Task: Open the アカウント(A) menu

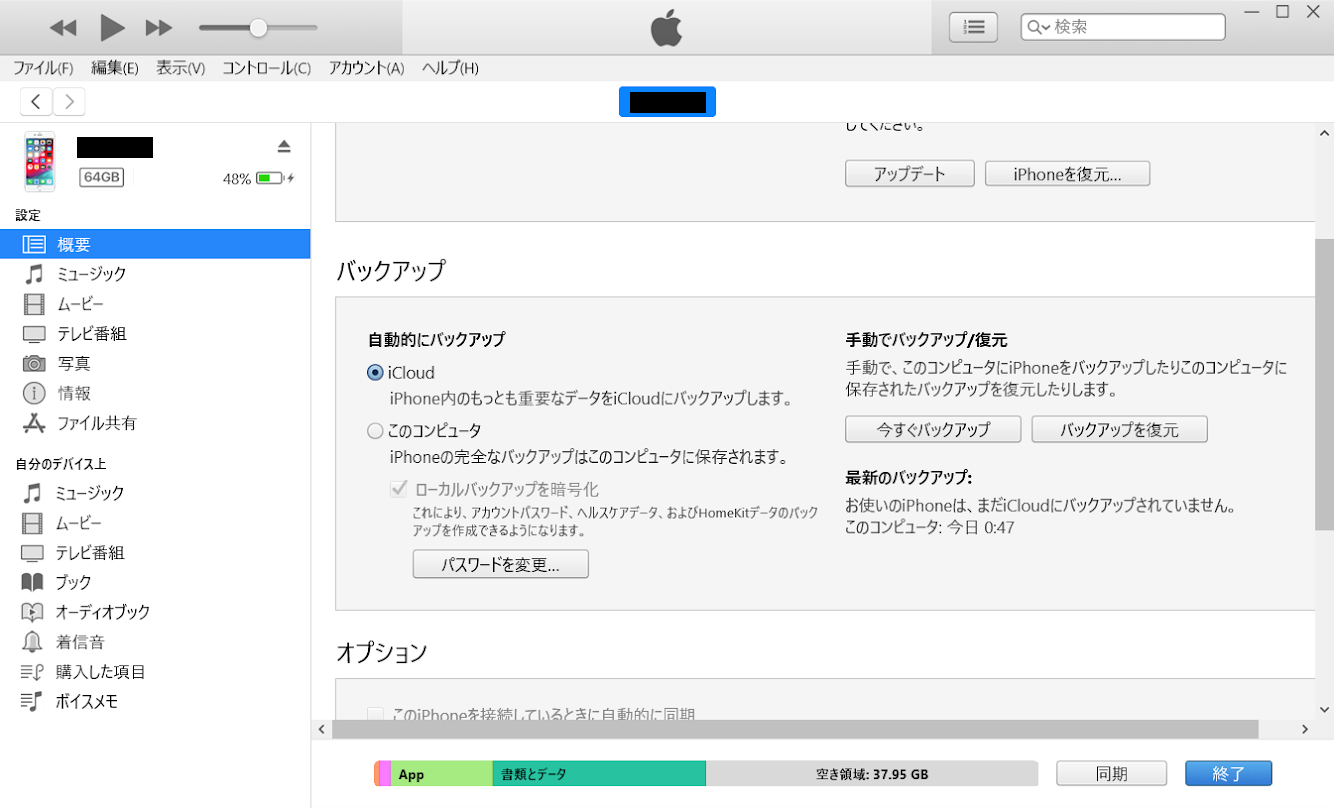Action: point(366,68)
